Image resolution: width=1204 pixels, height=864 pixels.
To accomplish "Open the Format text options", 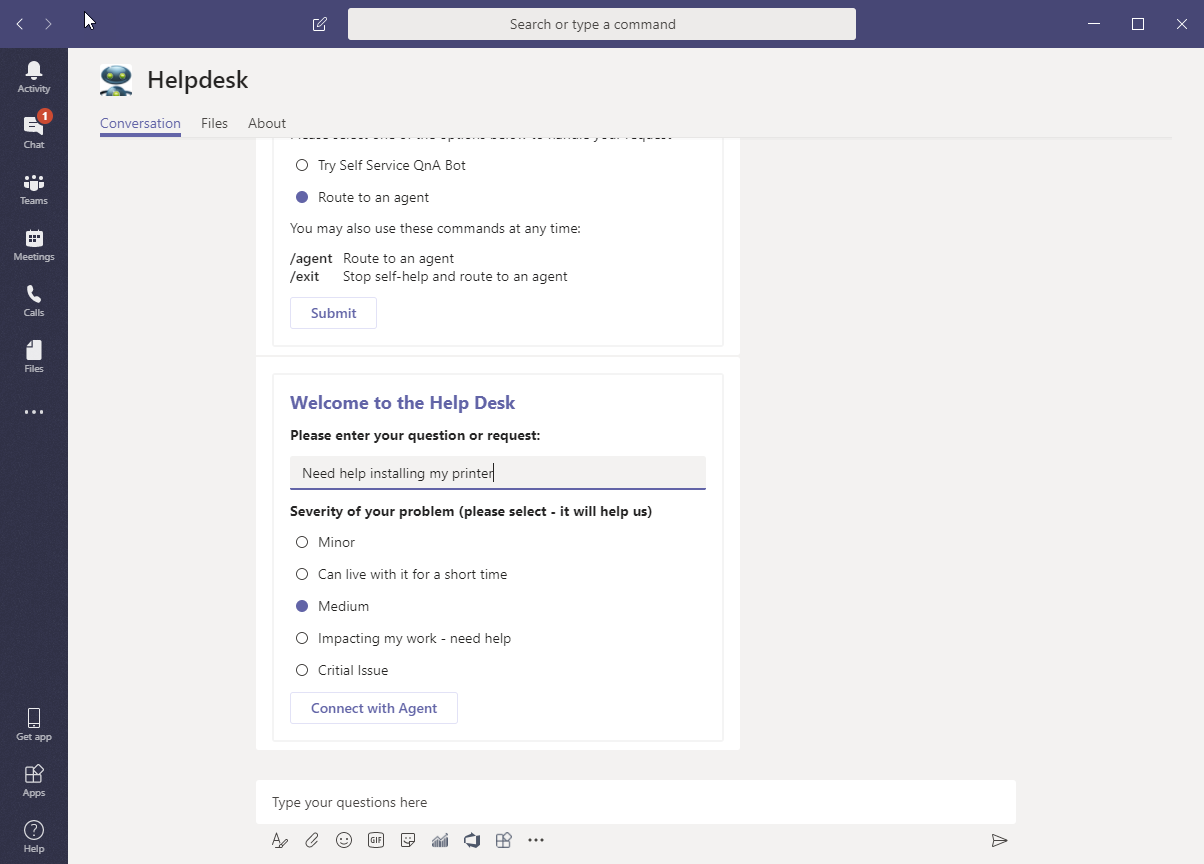I will (x=280, y=840).
